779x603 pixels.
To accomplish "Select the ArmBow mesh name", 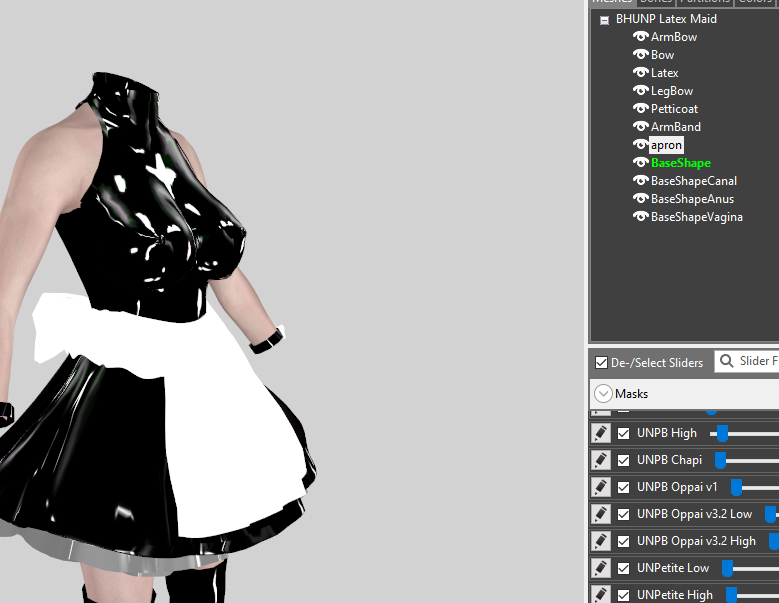I will [x=674, y=37].
